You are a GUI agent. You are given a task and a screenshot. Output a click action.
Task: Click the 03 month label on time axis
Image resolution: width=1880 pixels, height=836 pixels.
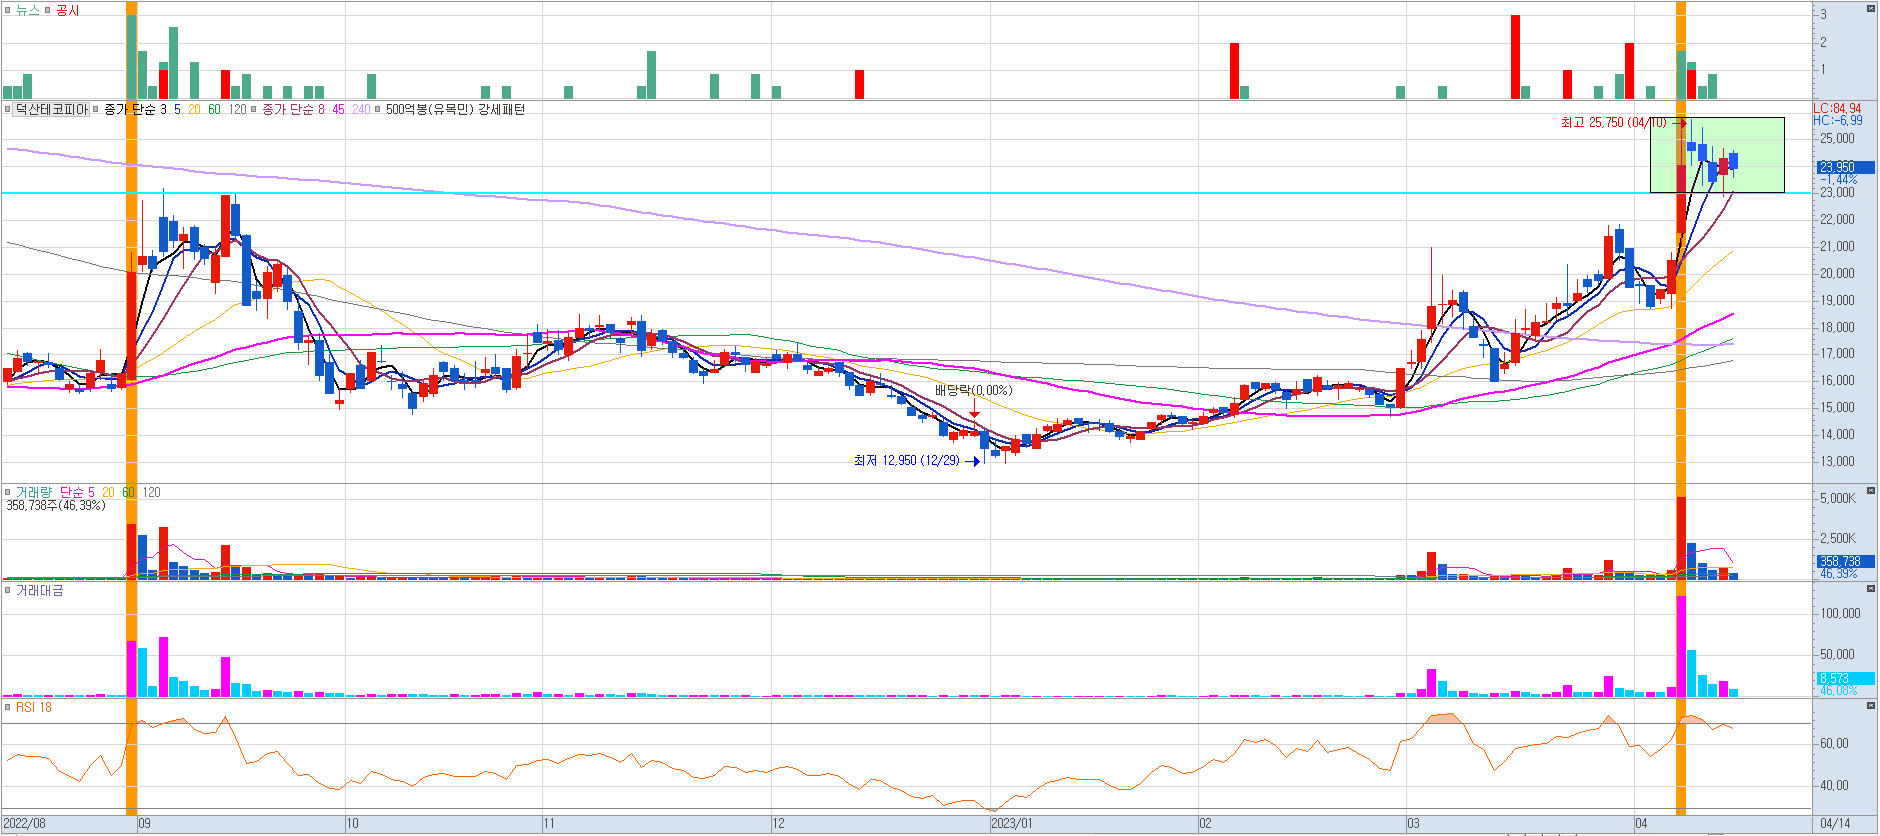[x=1413, y=824]
